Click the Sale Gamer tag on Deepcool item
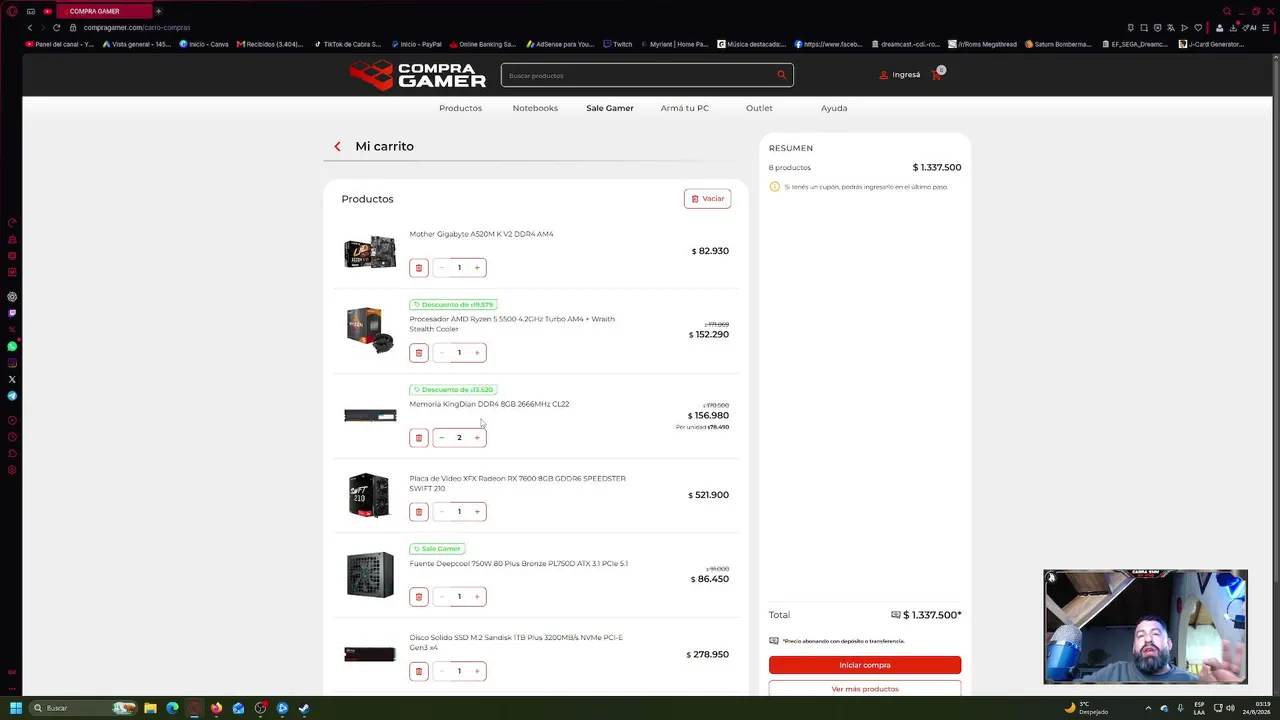The image size is (1280, 720). 437,549
